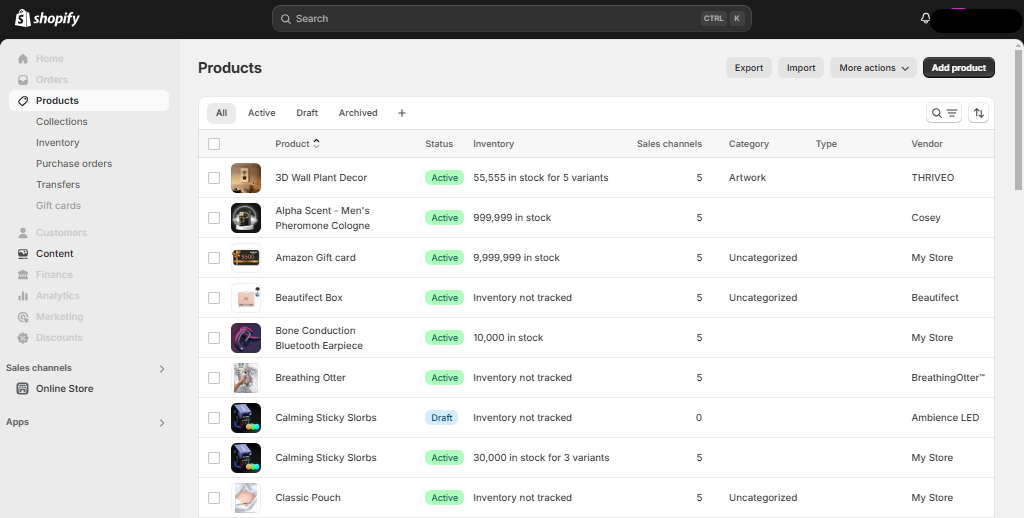
Task: Sort by the Product column header
Action: pos(297,144)
